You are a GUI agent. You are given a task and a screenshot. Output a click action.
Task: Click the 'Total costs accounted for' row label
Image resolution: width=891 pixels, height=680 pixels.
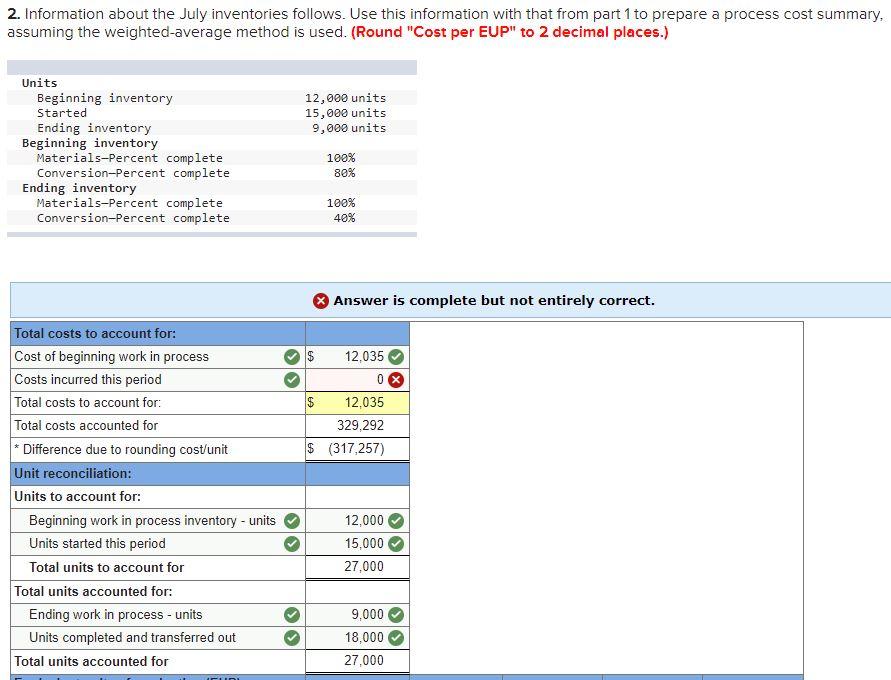click(86, 425)
